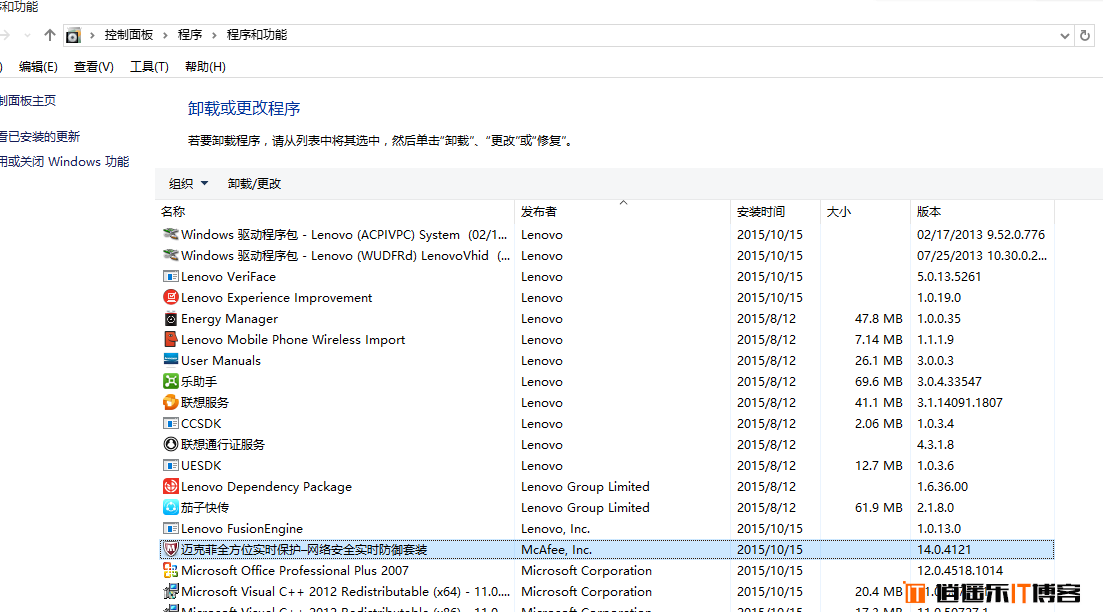Open the 启用或关闭 Windows 功能 link

click(64, 162)
